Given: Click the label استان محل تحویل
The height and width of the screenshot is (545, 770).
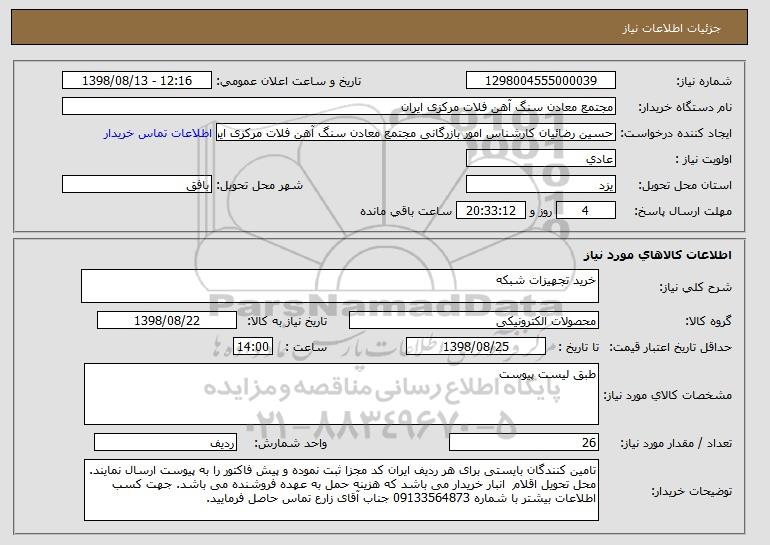Looking at the screenshot, I should coord(685,185).
